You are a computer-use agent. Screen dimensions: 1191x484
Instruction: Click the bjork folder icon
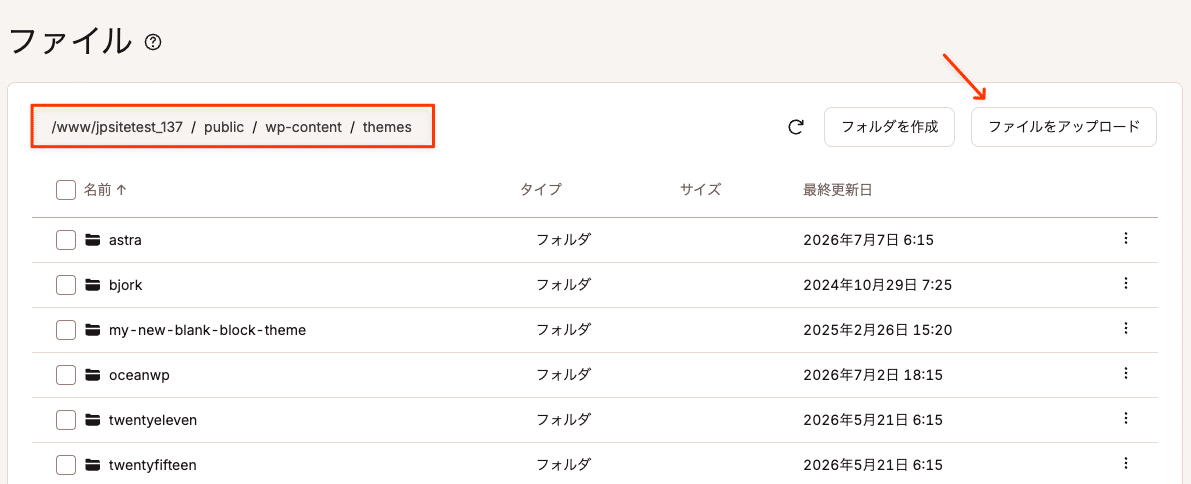pyautogui.click(x=93, y=286)
